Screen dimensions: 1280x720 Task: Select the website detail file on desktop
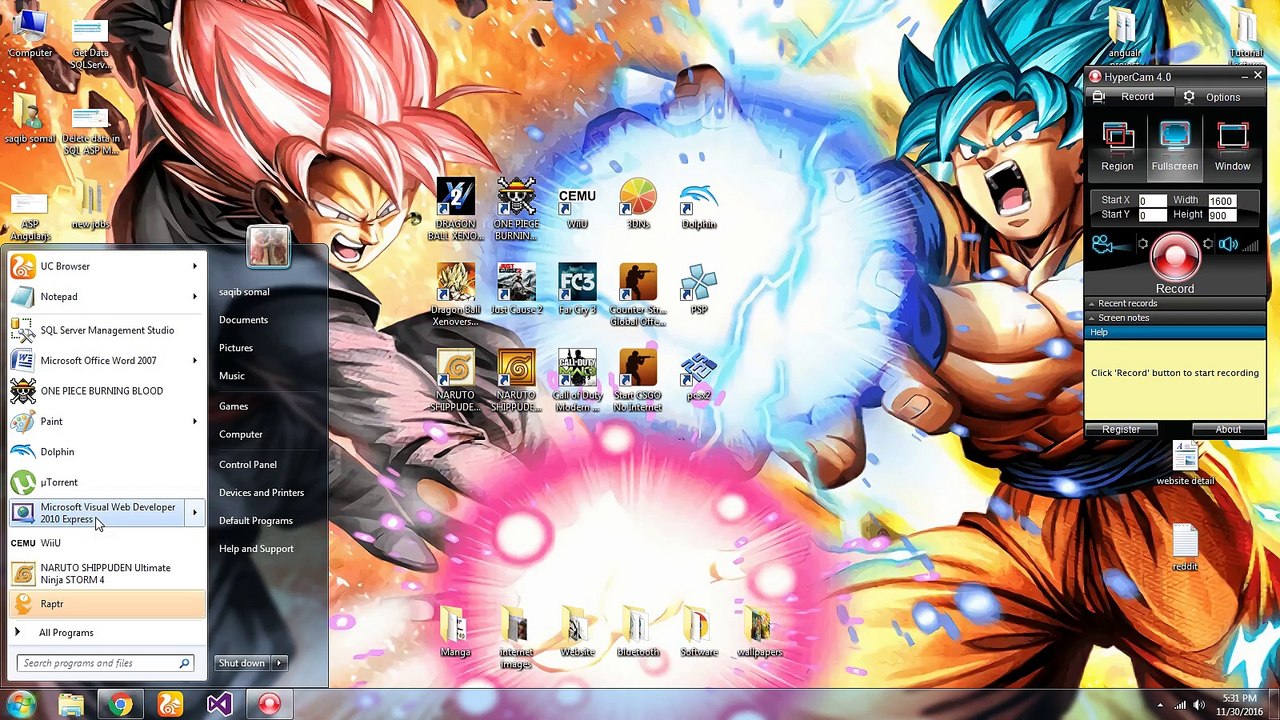click(x=1185, y=462)
